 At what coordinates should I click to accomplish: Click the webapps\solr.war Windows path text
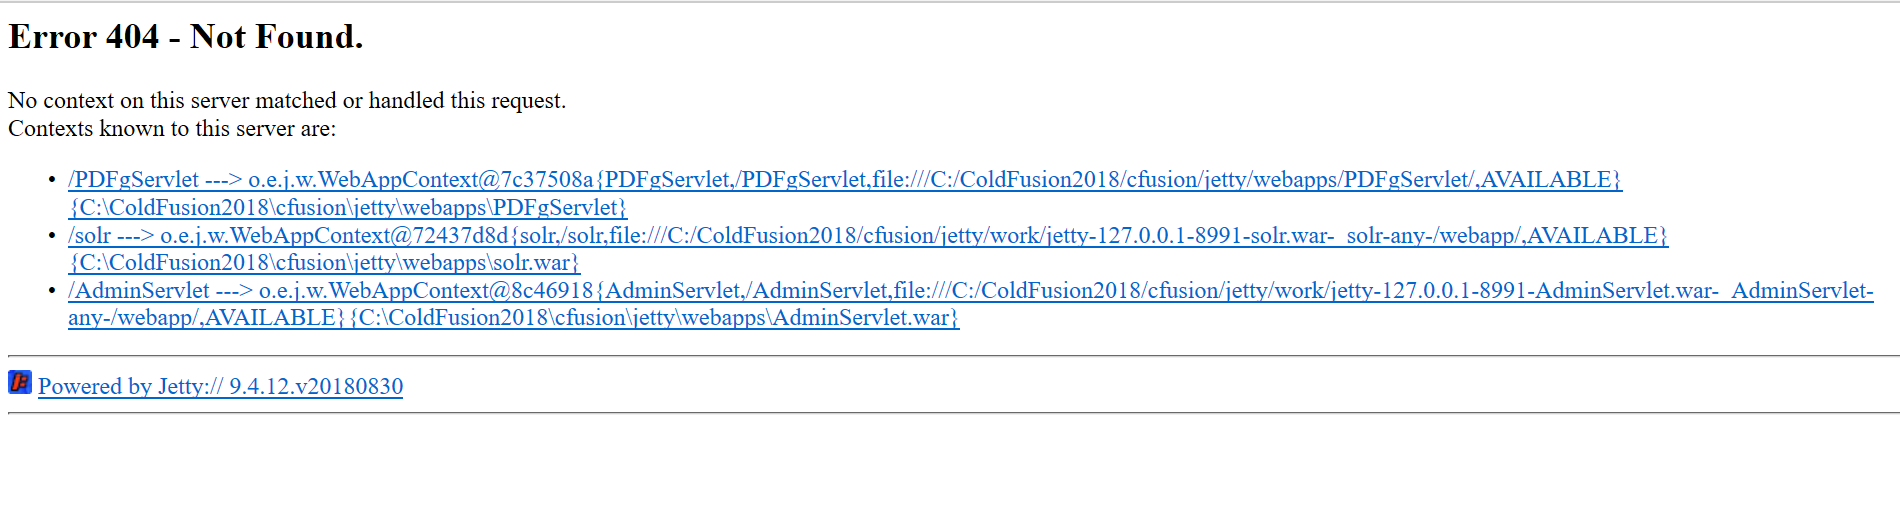tap(324, 263)
